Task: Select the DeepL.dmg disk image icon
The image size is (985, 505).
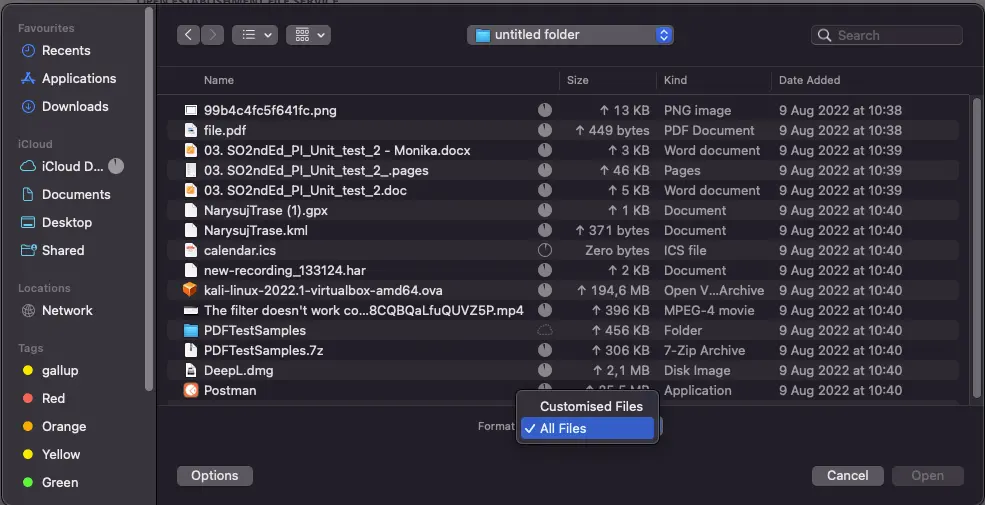Action: pyautogui.click(x=190, y=371)
